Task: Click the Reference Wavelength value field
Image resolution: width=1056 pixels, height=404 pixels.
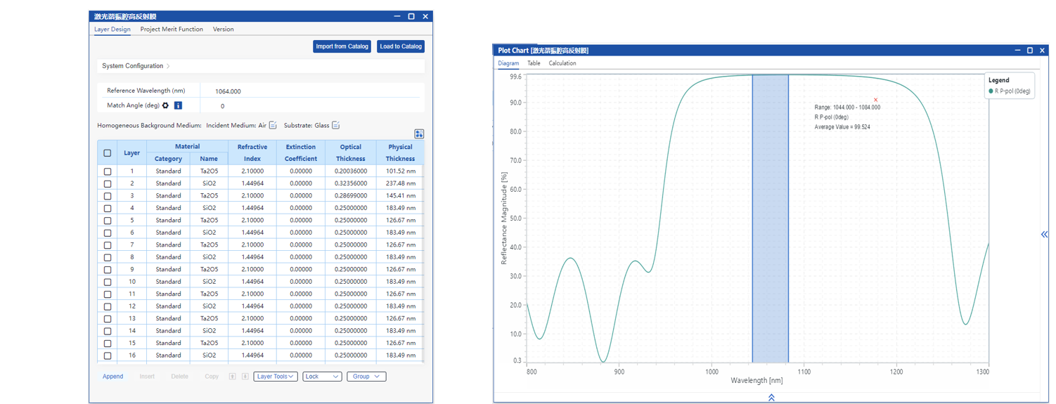Action: click(x=228, y=91)
